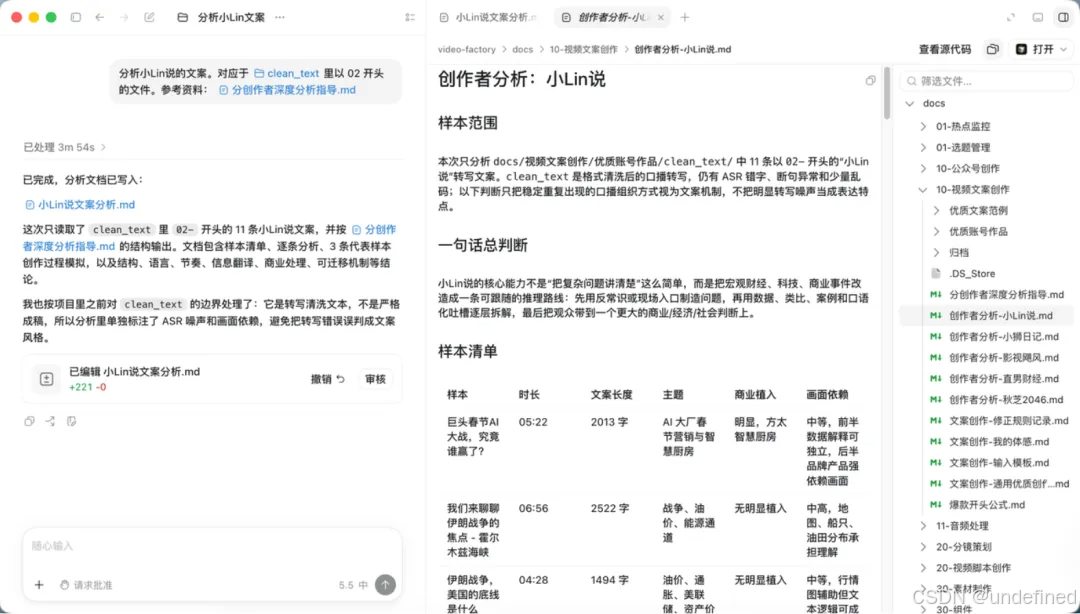The image size is (1080, 614).
Task: Click the folder icon next to 分析小Lin文案
Action: (x=183, y=17)
